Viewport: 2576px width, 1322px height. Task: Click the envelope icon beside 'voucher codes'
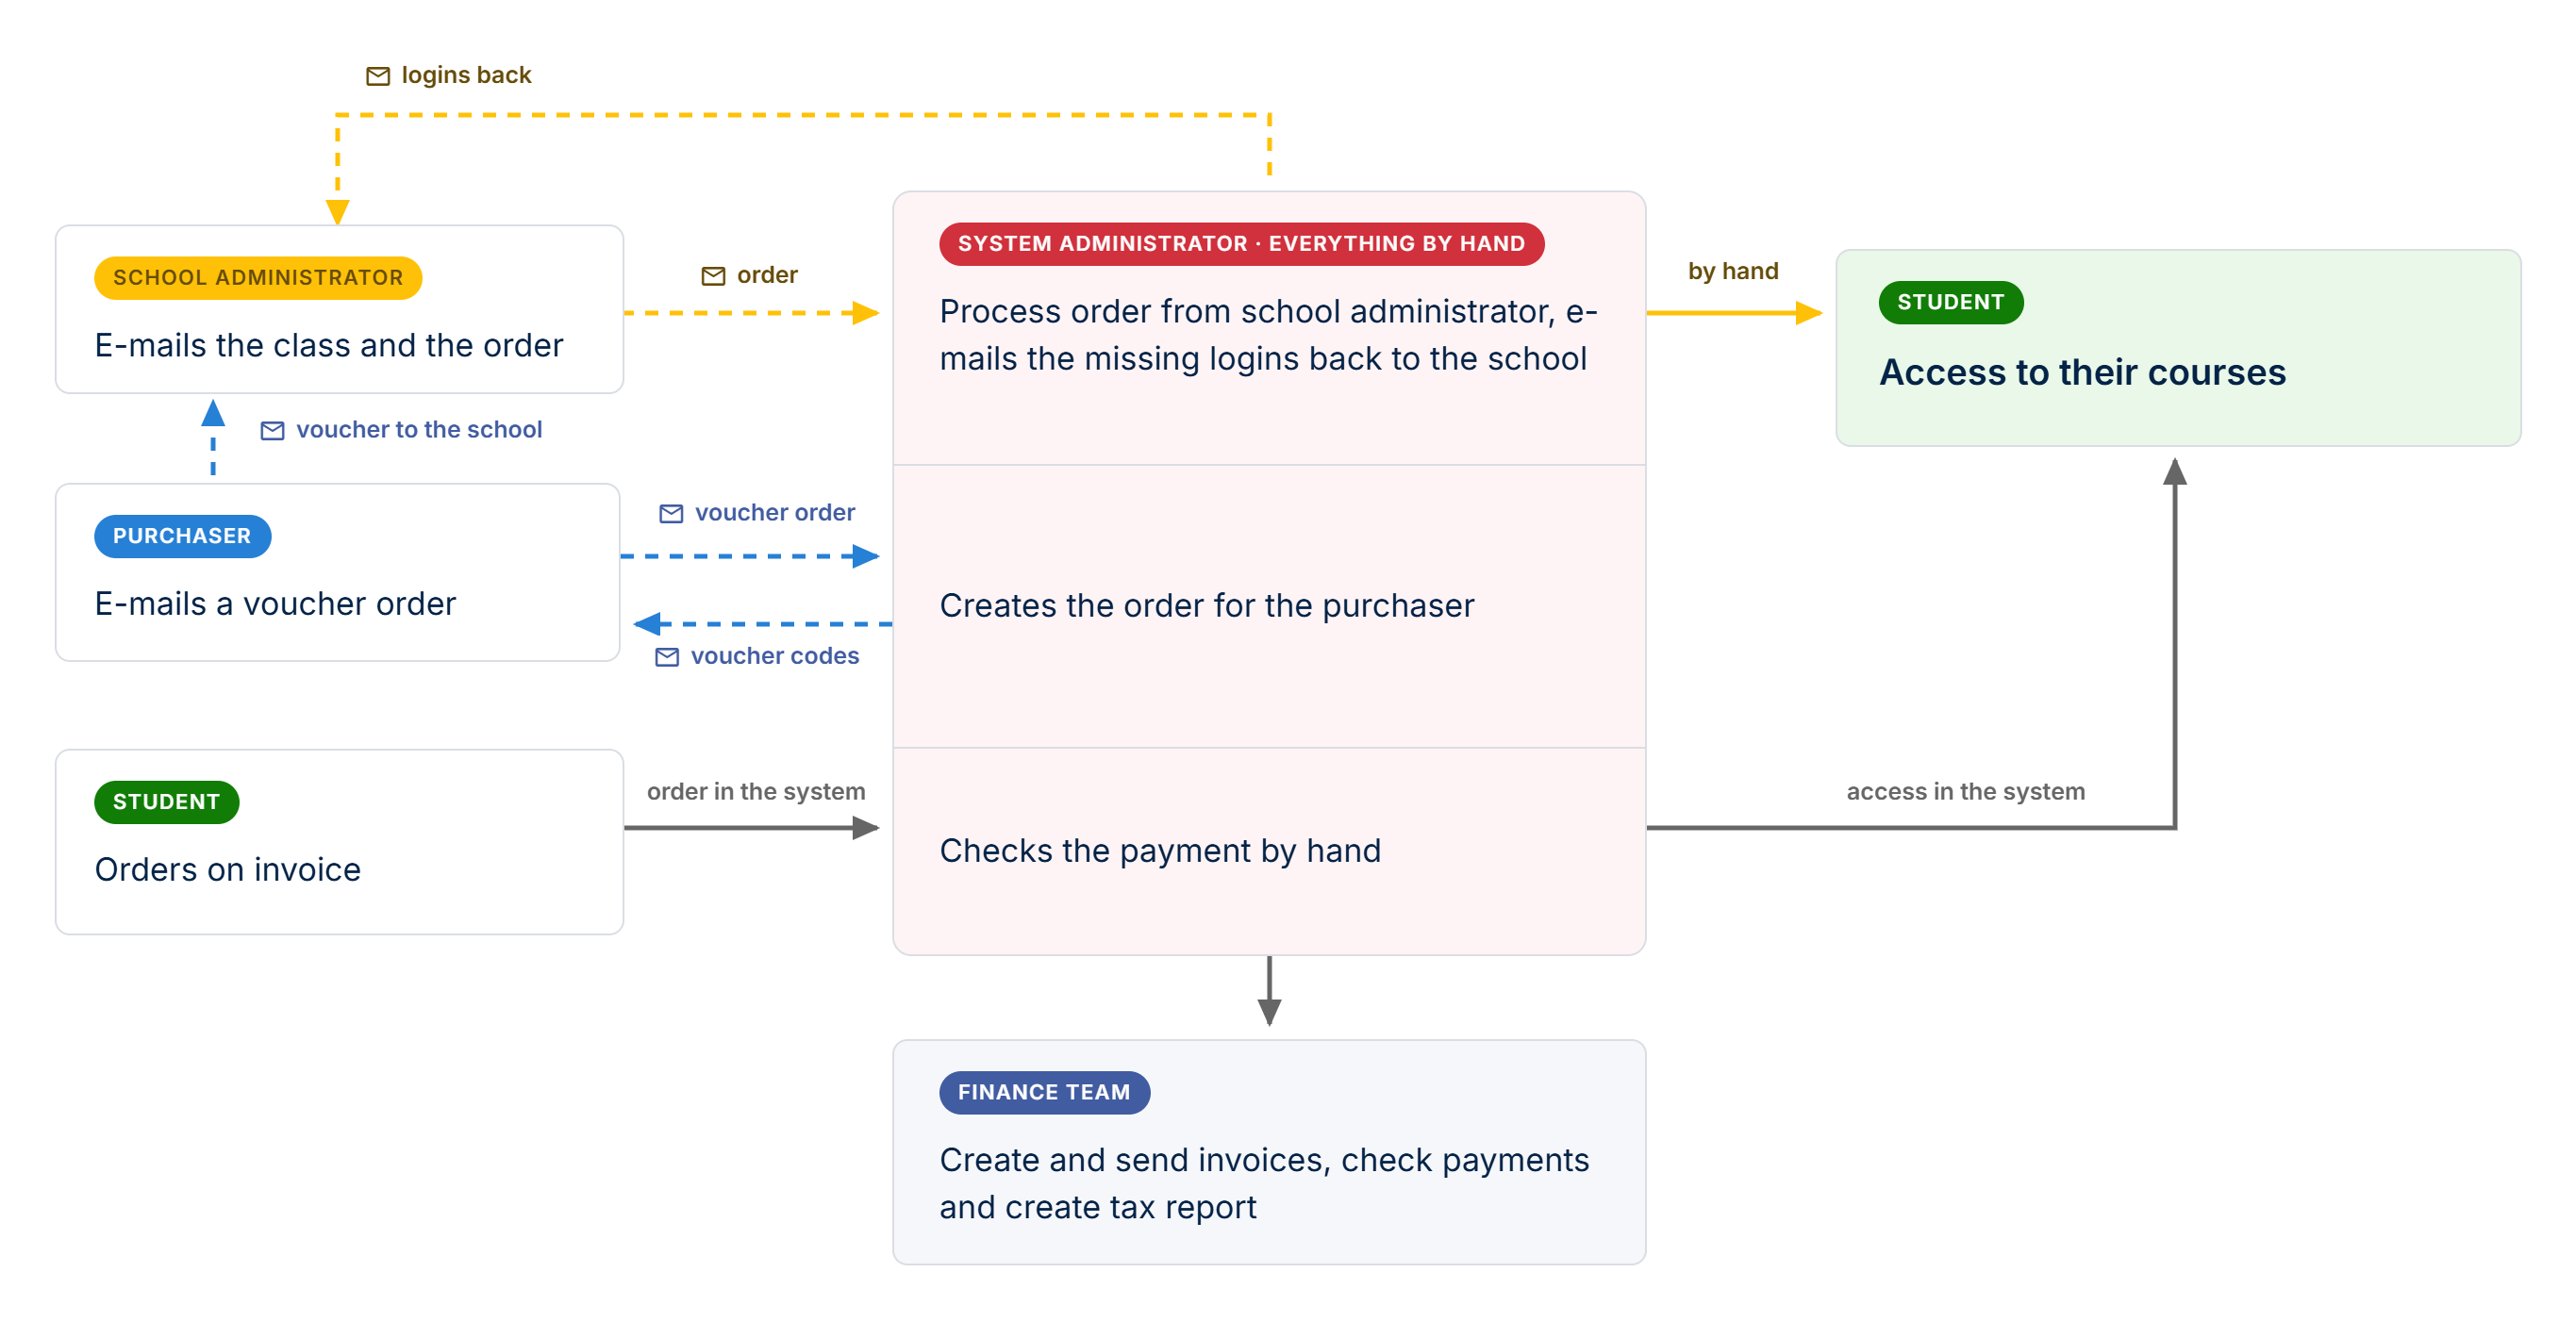click(x=667, y=657)
